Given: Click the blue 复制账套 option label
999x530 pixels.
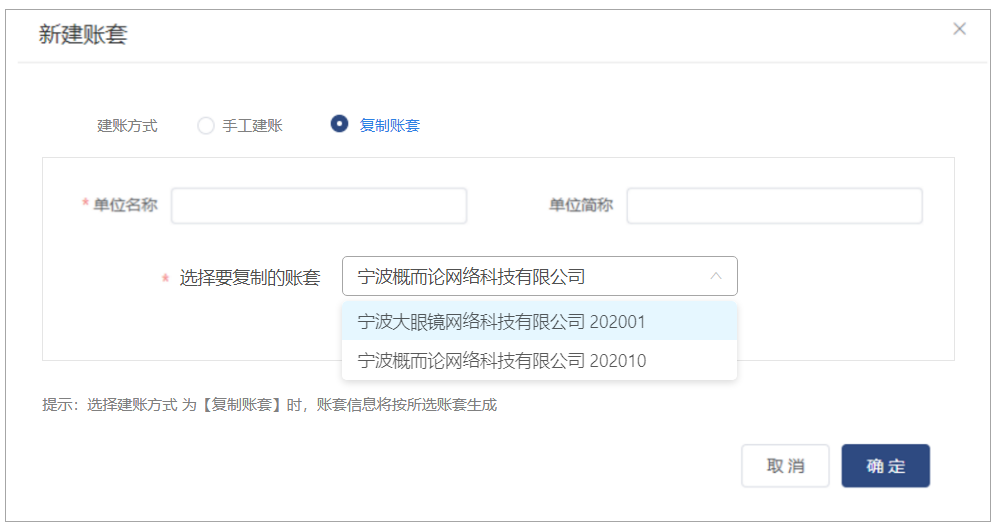Looking at the screenshot, I should 389,125.
